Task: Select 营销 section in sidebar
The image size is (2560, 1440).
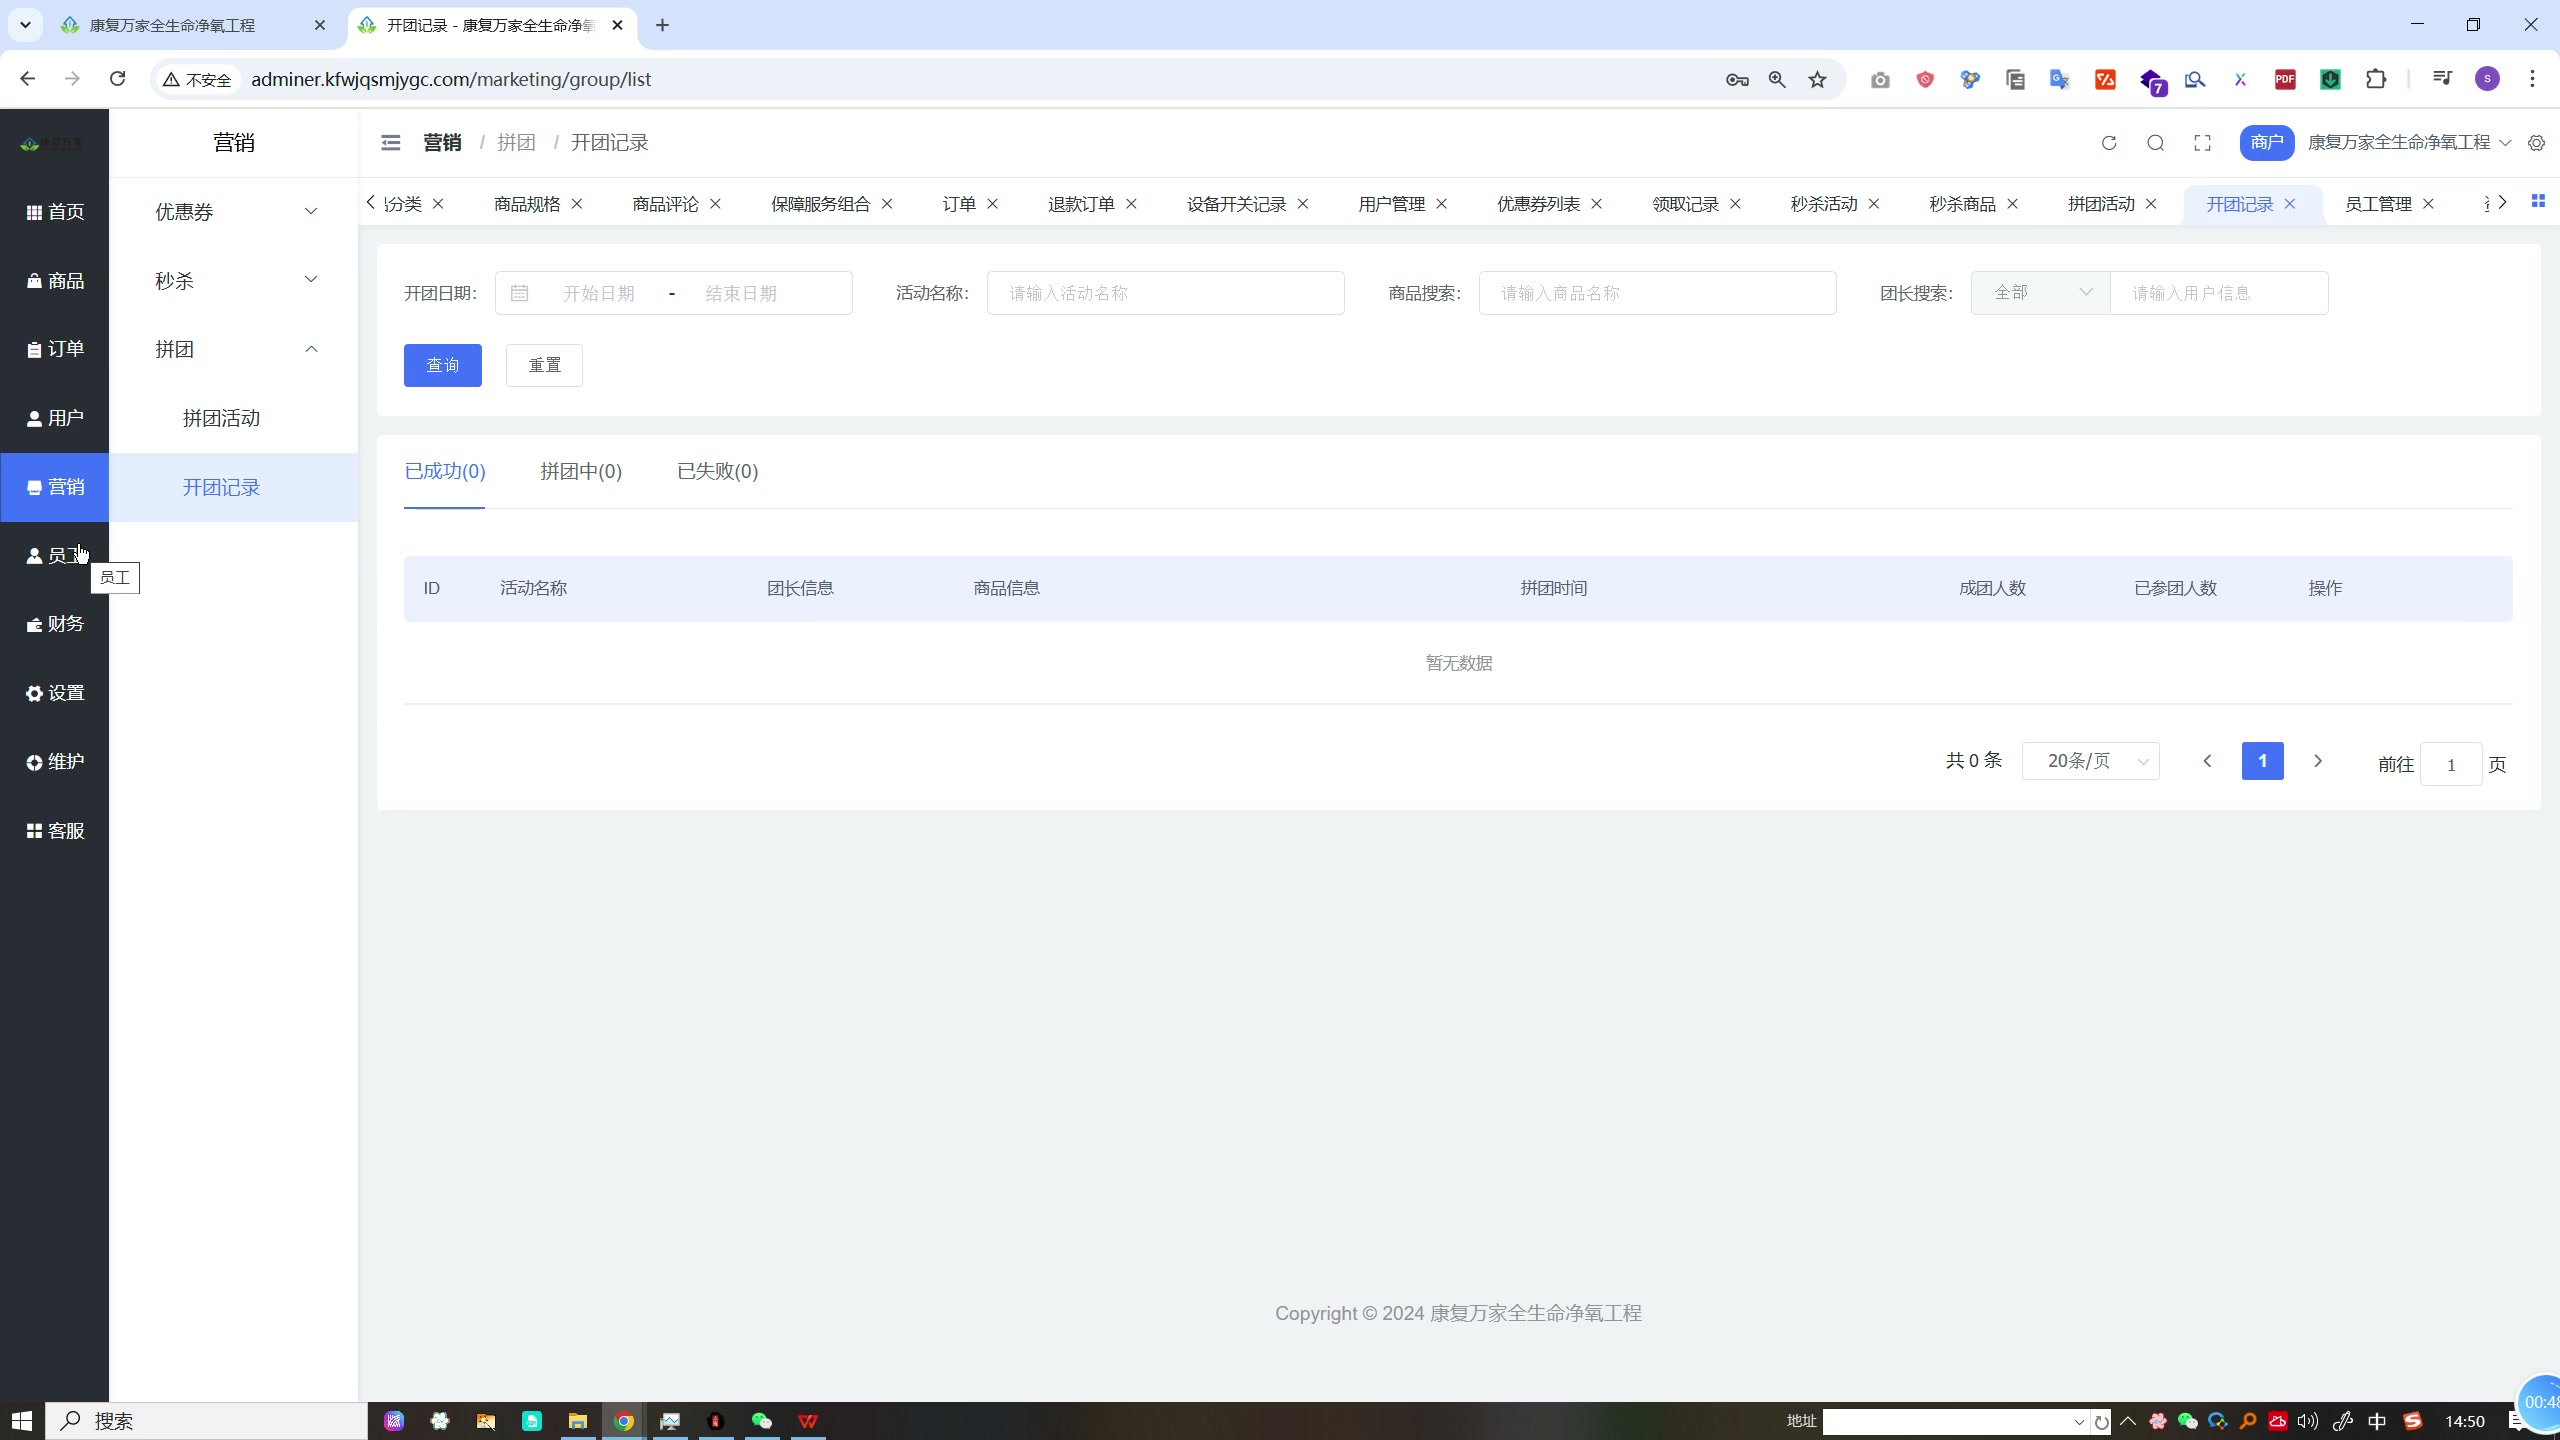Action: 55,487
